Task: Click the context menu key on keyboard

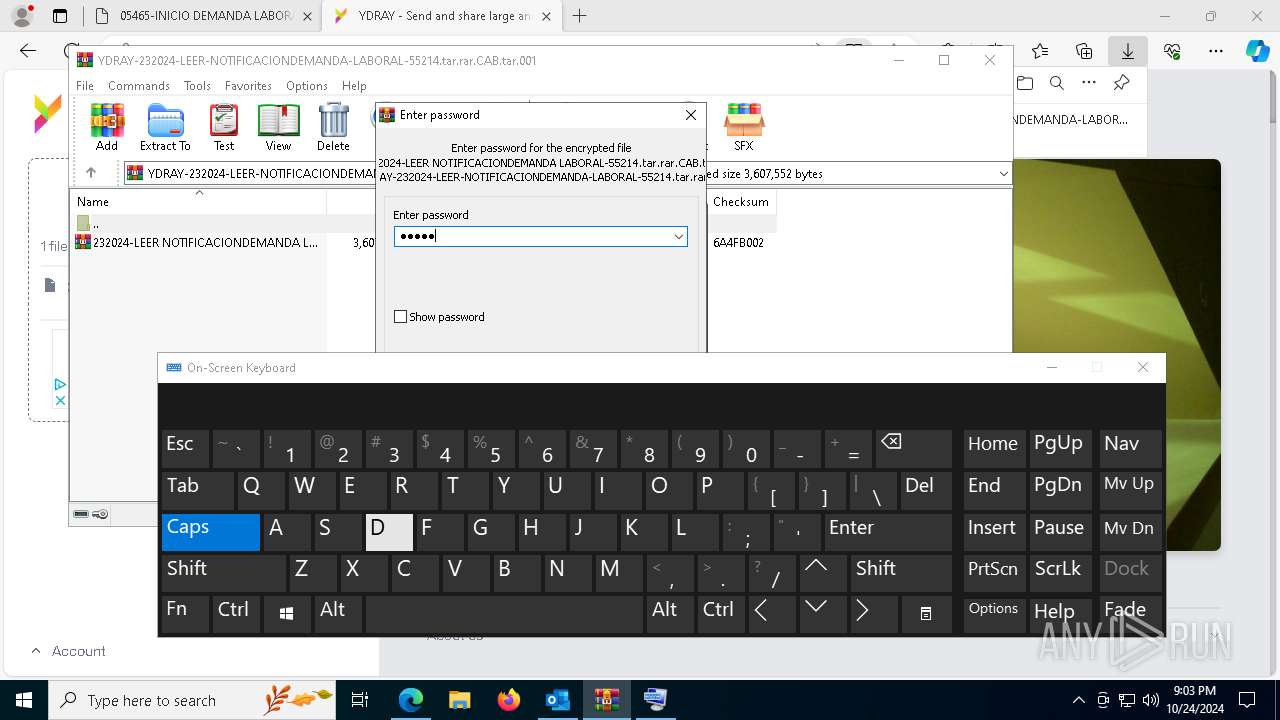Action: 926,613
